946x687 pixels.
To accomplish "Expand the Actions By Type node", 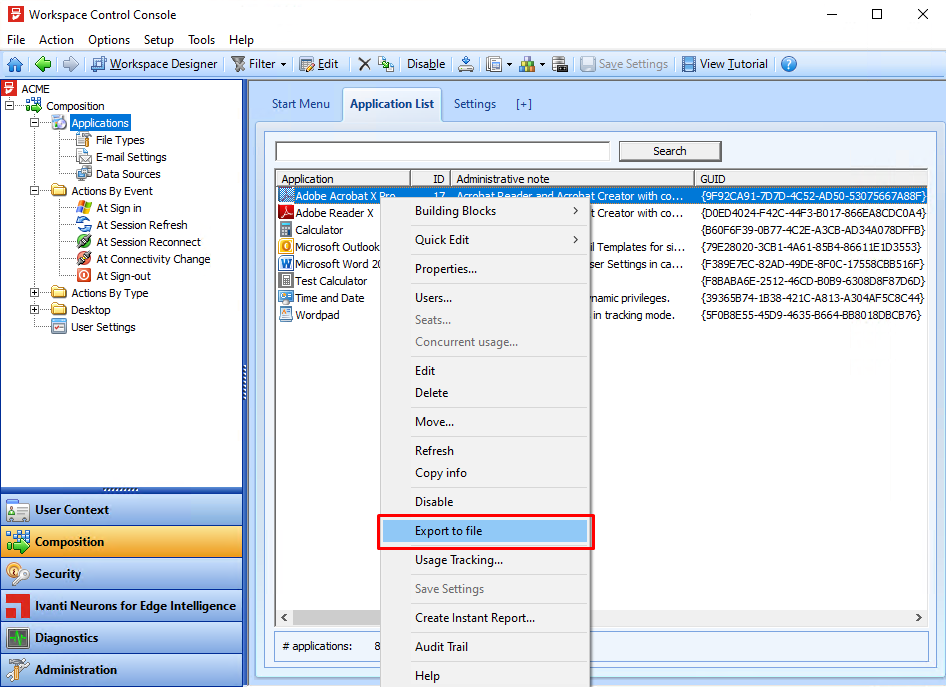I will [34, 293].
